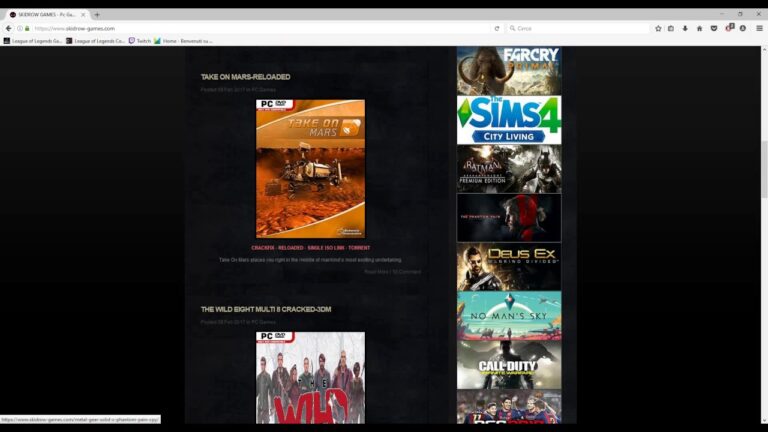Click The Wild Eight cover image

pos(310,378)
